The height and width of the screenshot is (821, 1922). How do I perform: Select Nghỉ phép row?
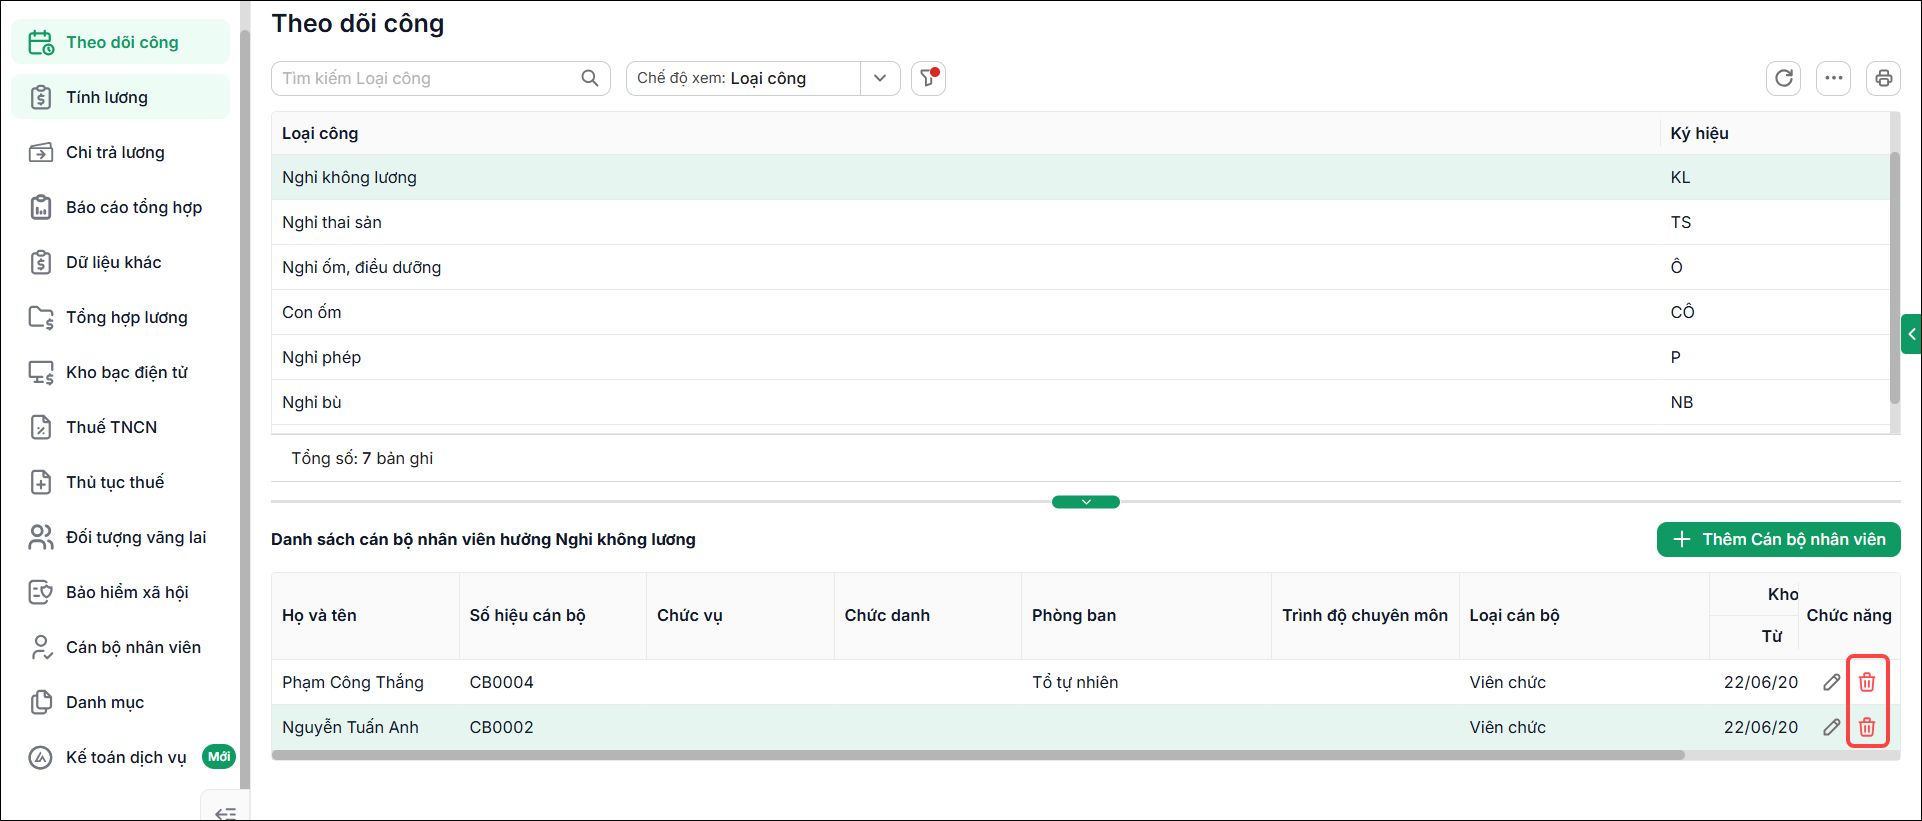point(1080,357)
